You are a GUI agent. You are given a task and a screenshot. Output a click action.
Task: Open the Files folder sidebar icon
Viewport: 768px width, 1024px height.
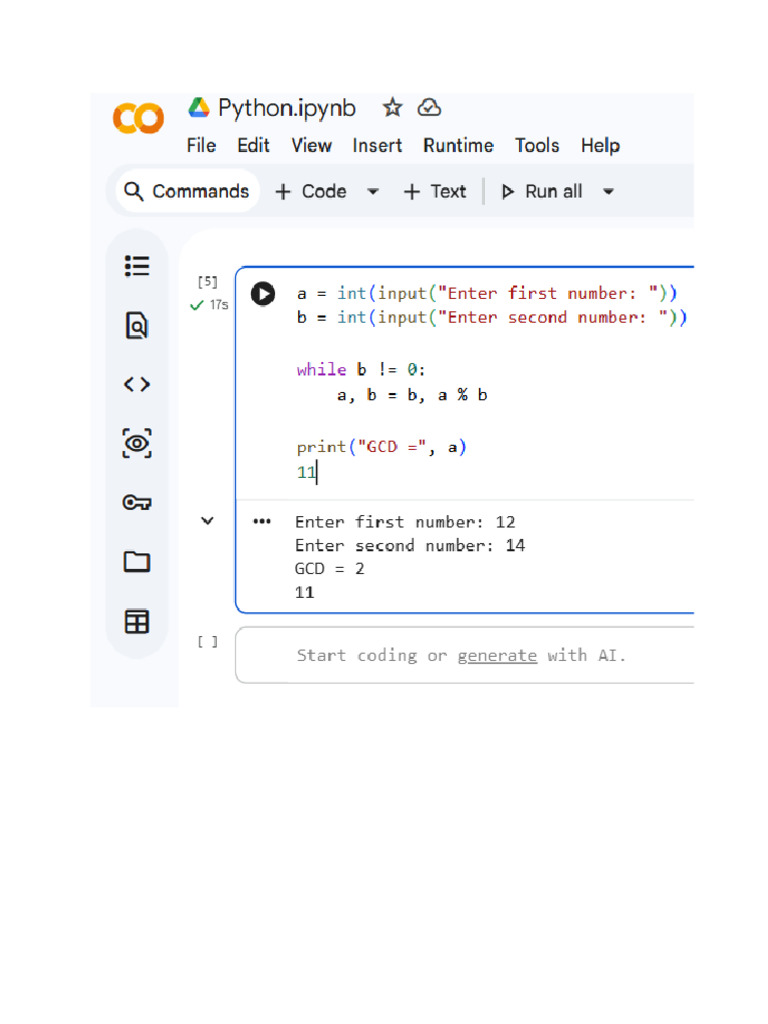pyautogui.click(x=137, y=562)
